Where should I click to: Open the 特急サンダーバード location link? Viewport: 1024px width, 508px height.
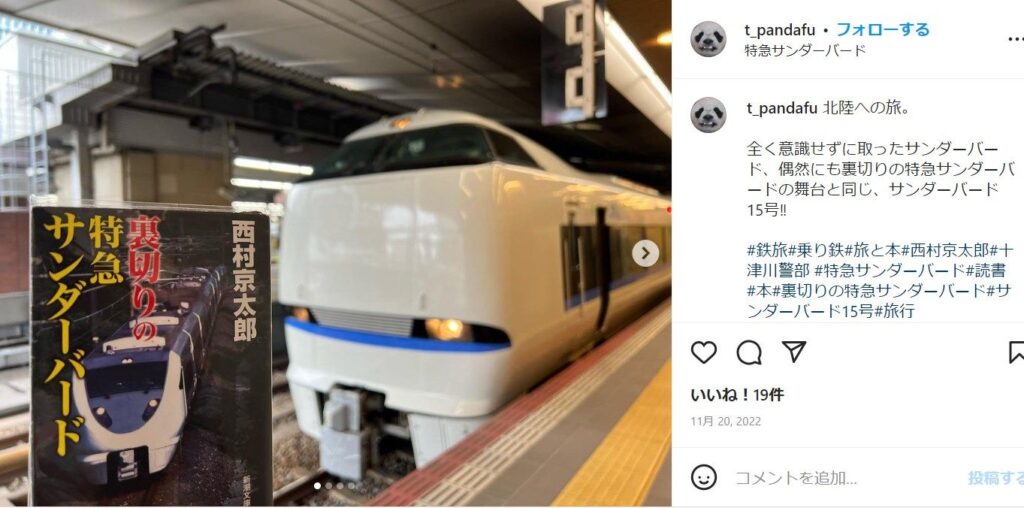805,50
